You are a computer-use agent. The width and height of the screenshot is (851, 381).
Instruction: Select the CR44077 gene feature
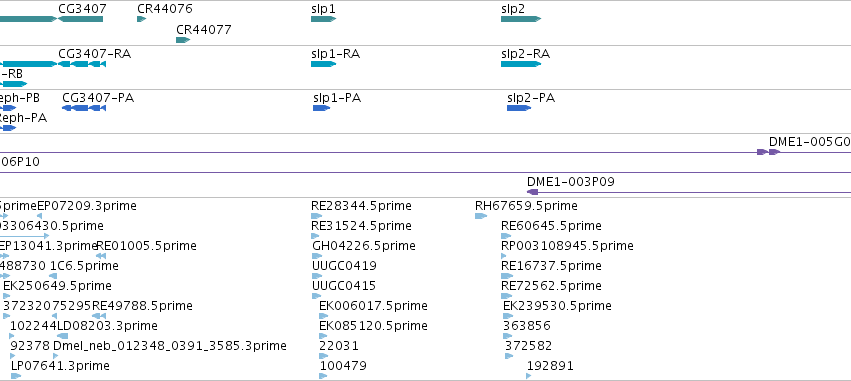183,40
